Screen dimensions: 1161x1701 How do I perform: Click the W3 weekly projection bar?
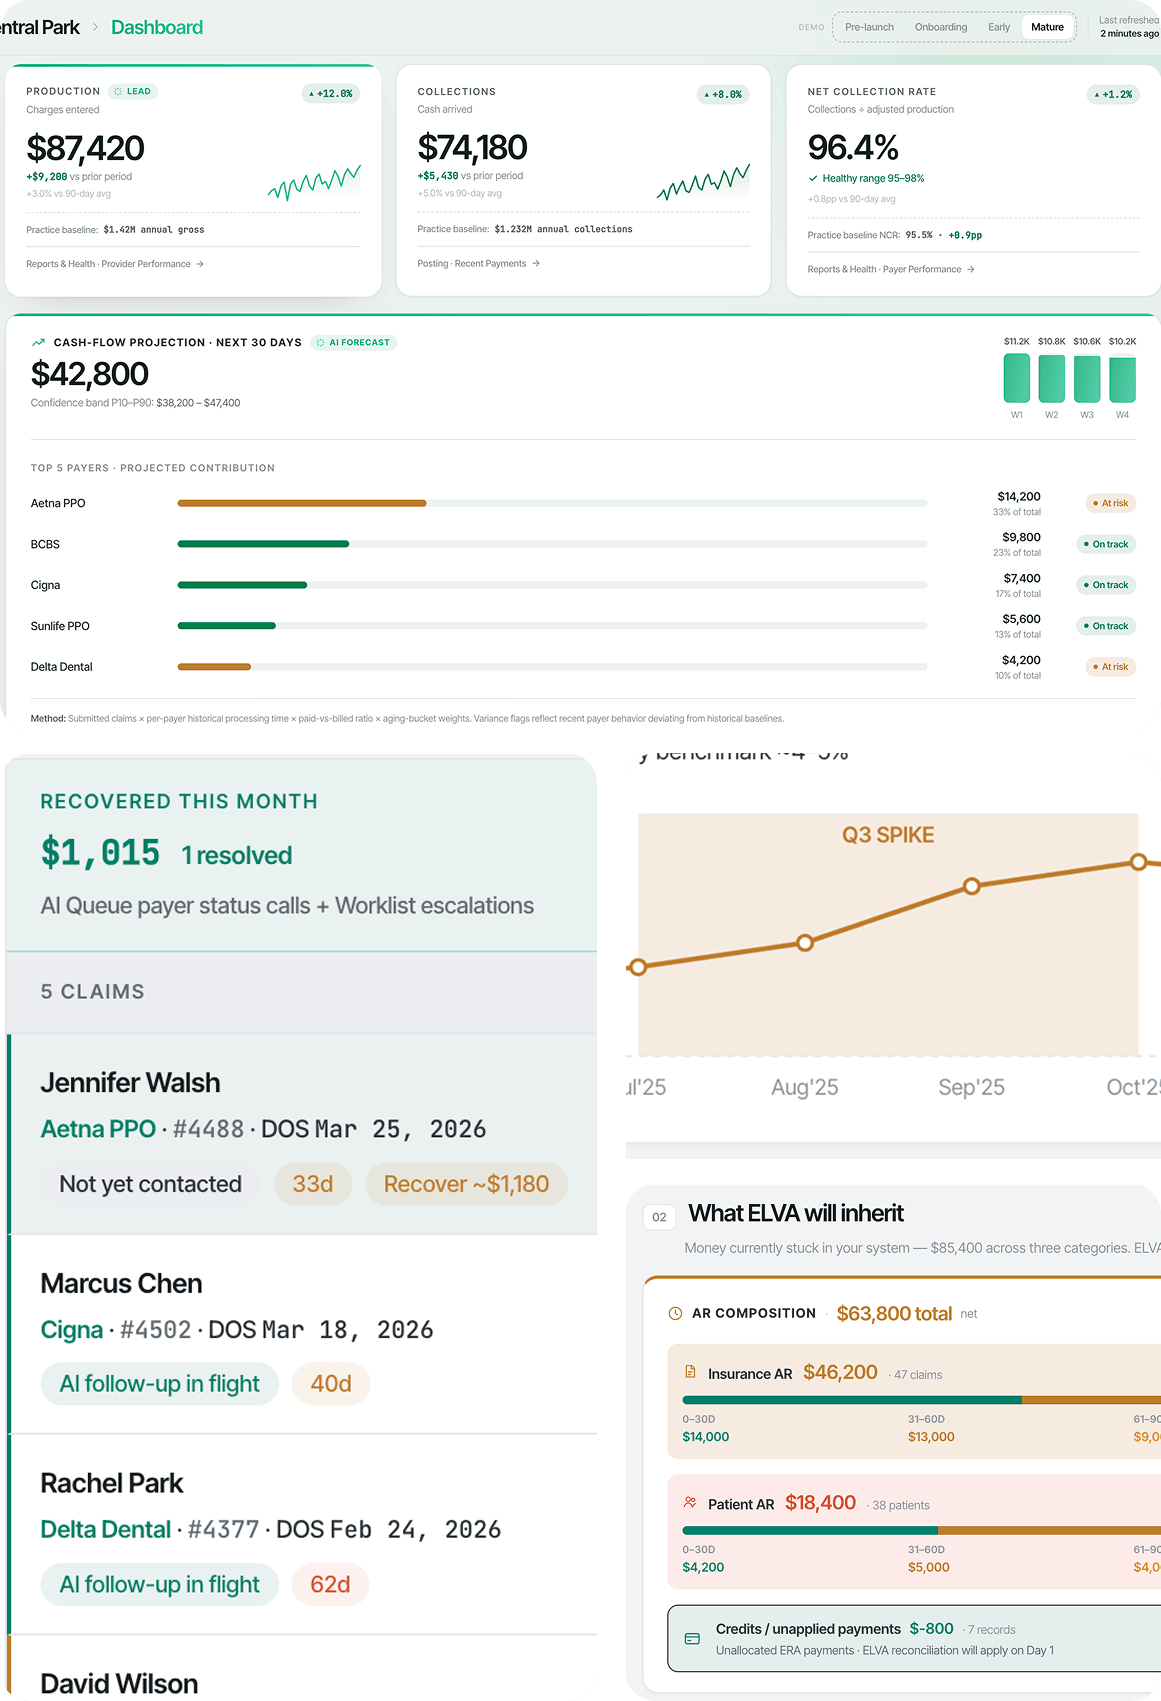1087,379
